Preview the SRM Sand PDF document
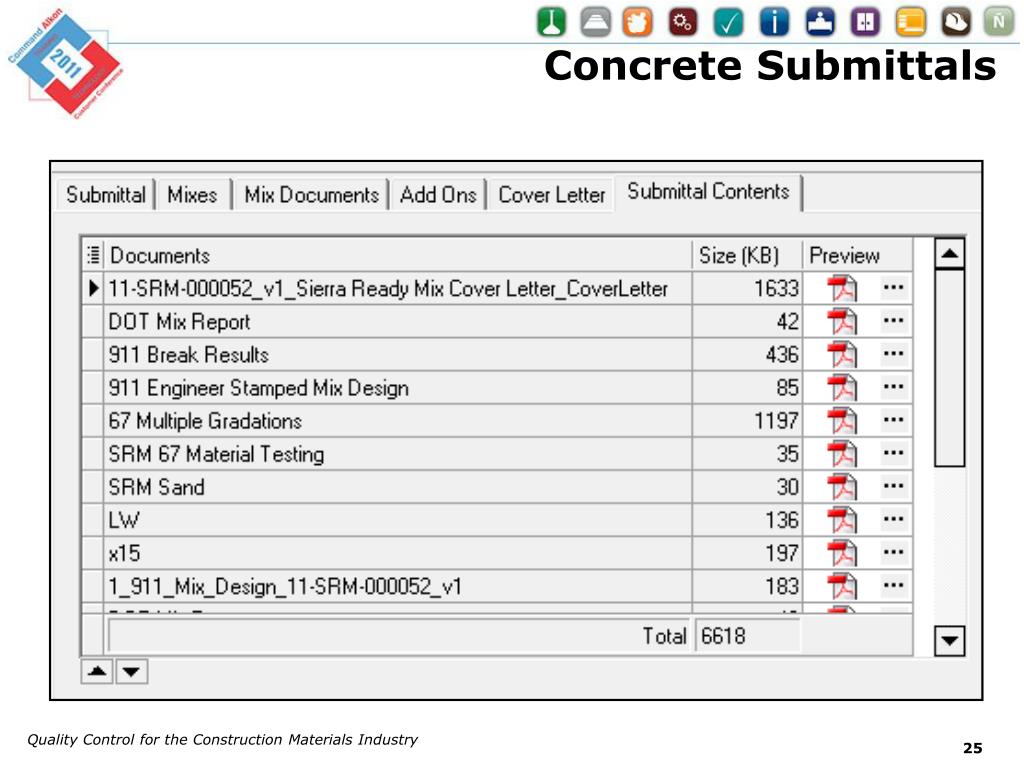 [842, 488]
